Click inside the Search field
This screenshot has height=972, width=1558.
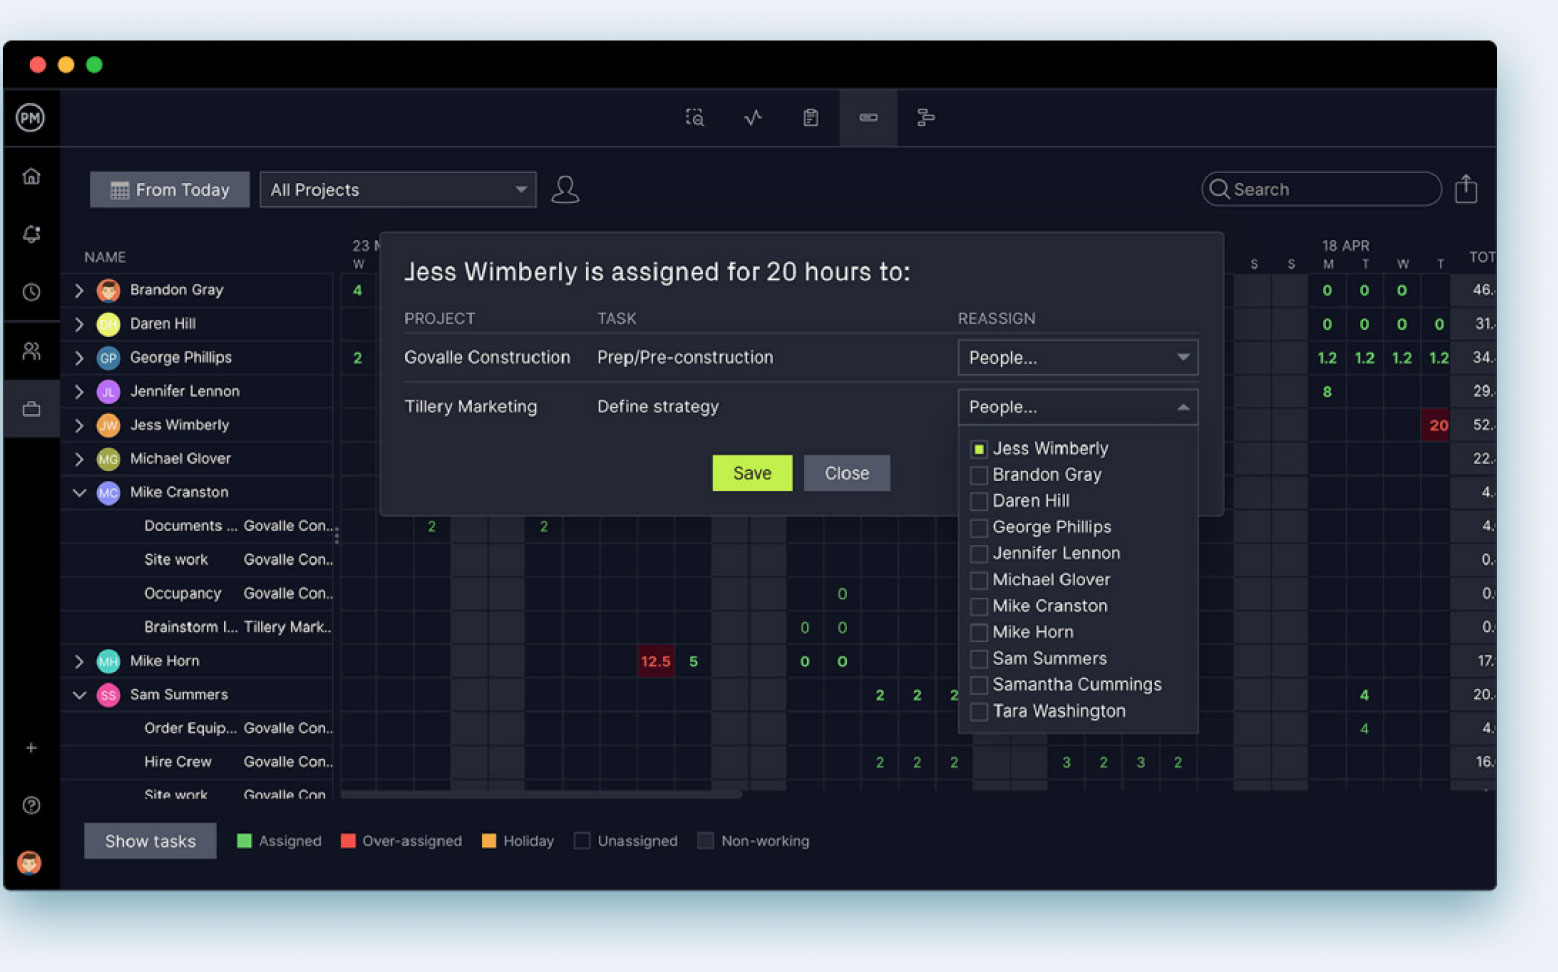(x=1320, y=189)
